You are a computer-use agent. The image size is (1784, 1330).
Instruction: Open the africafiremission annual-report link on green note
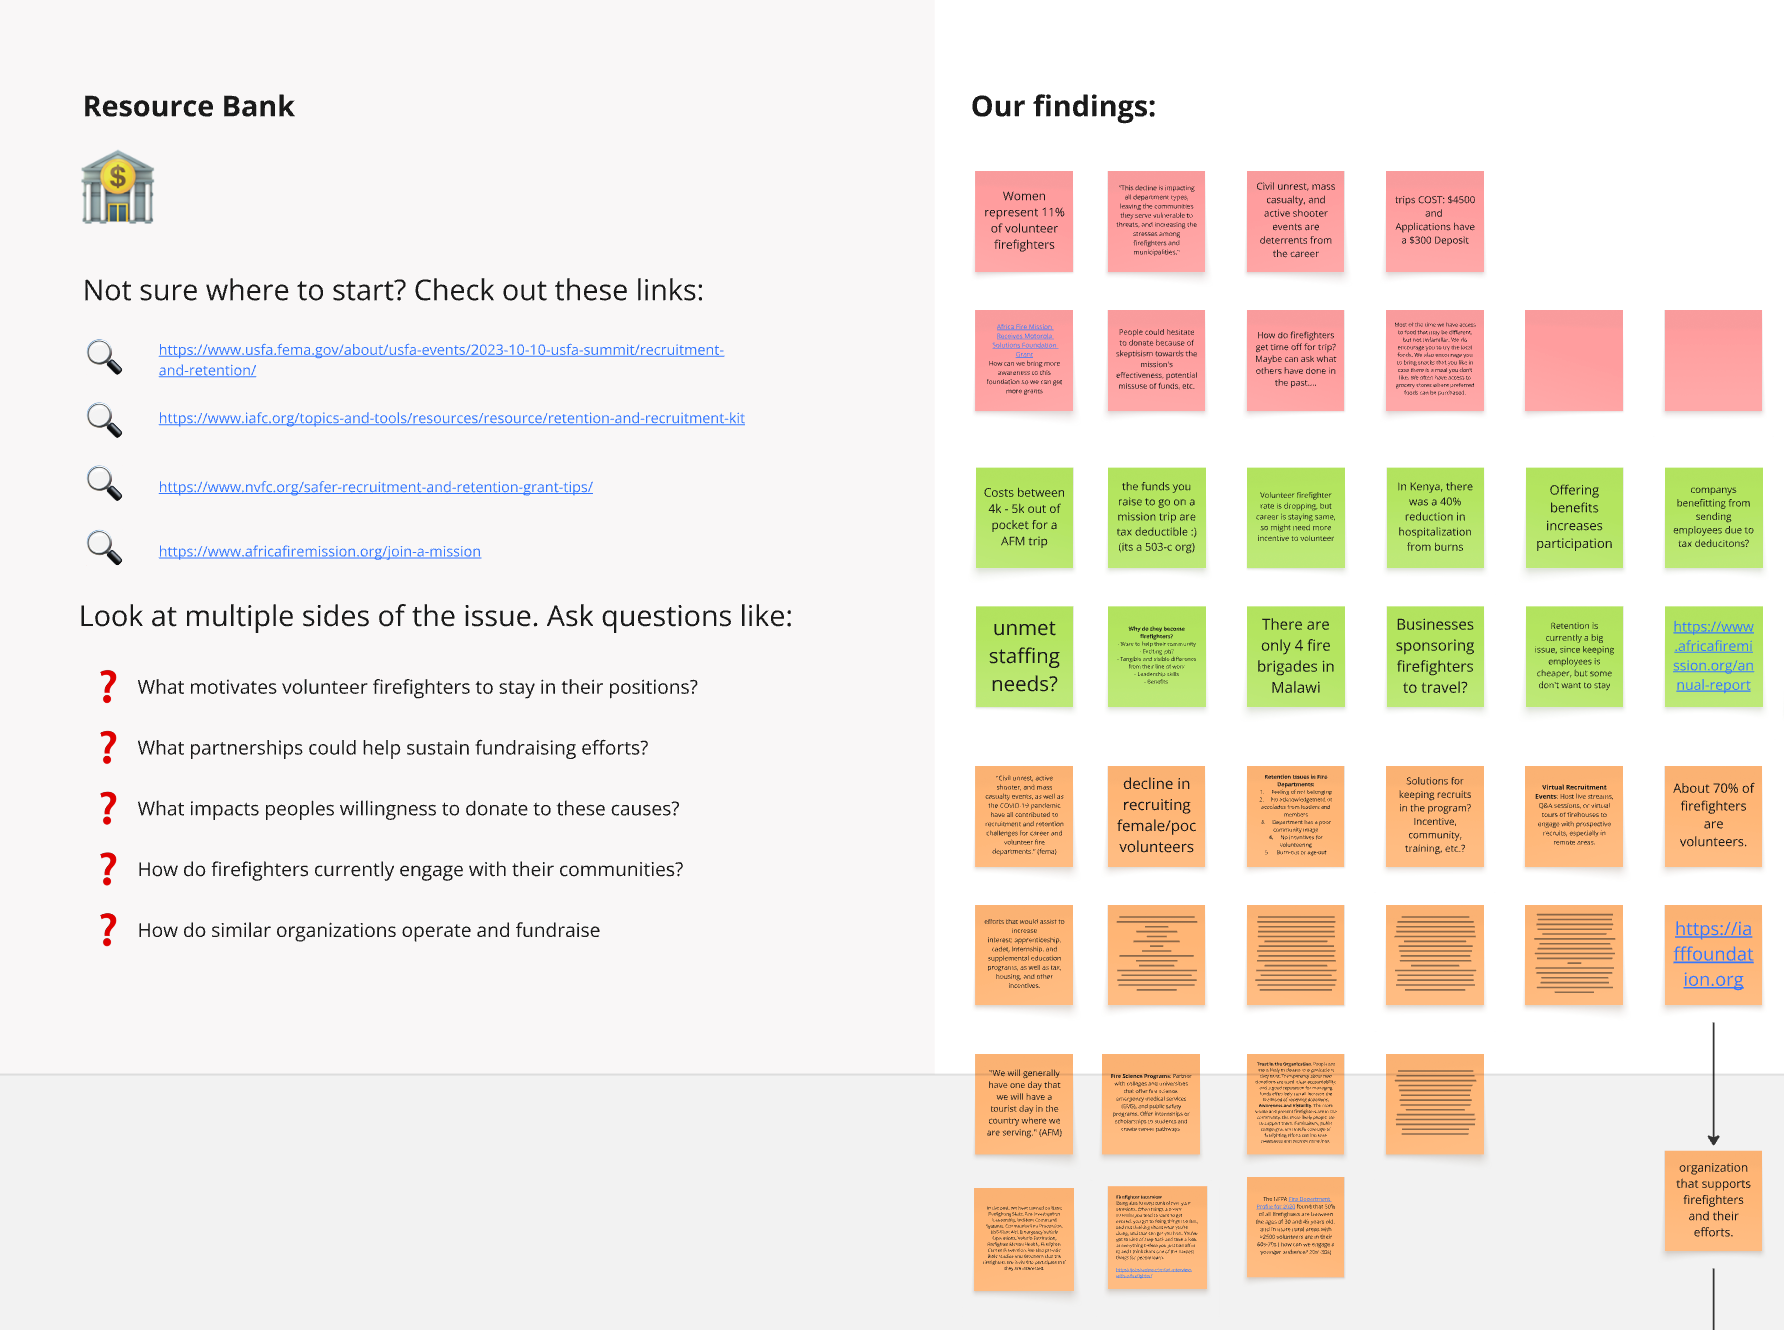tap(1713, 656)
